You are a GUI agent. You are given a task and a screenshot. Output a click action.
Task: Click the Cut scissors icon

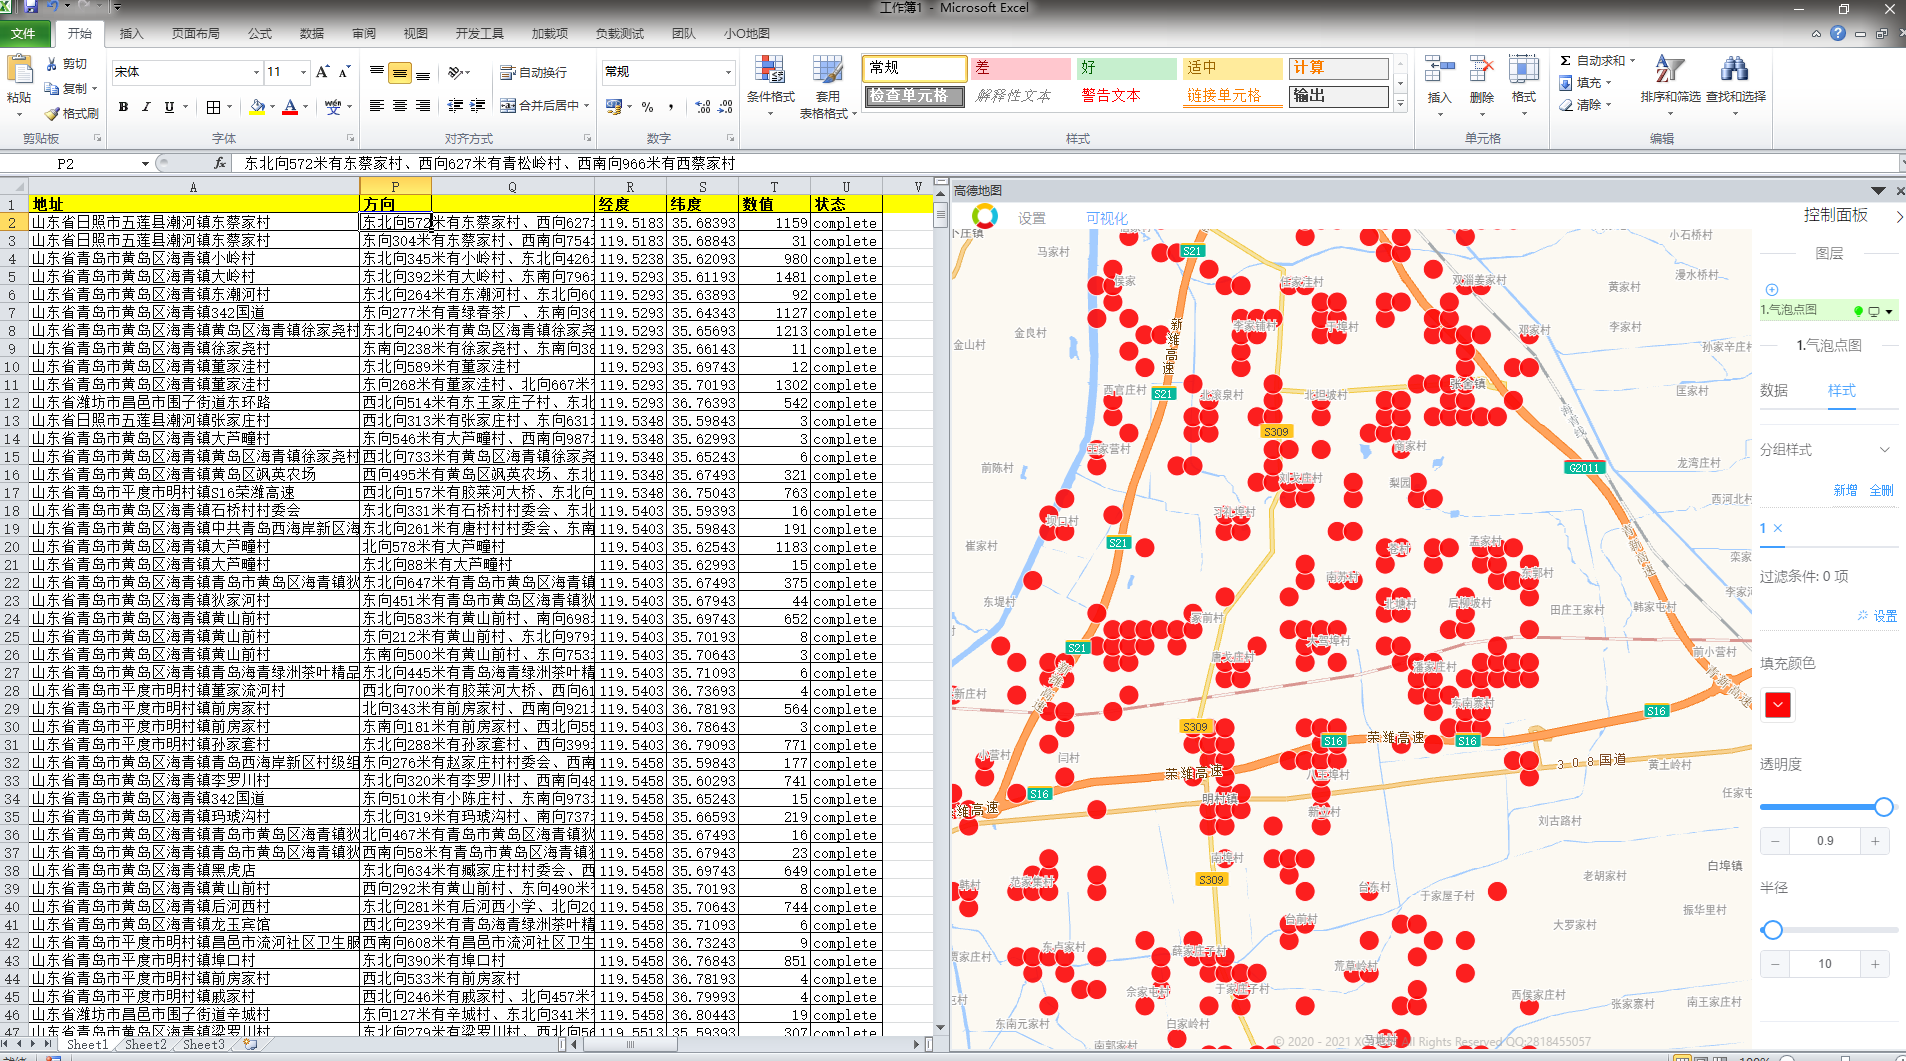(52, 64)
